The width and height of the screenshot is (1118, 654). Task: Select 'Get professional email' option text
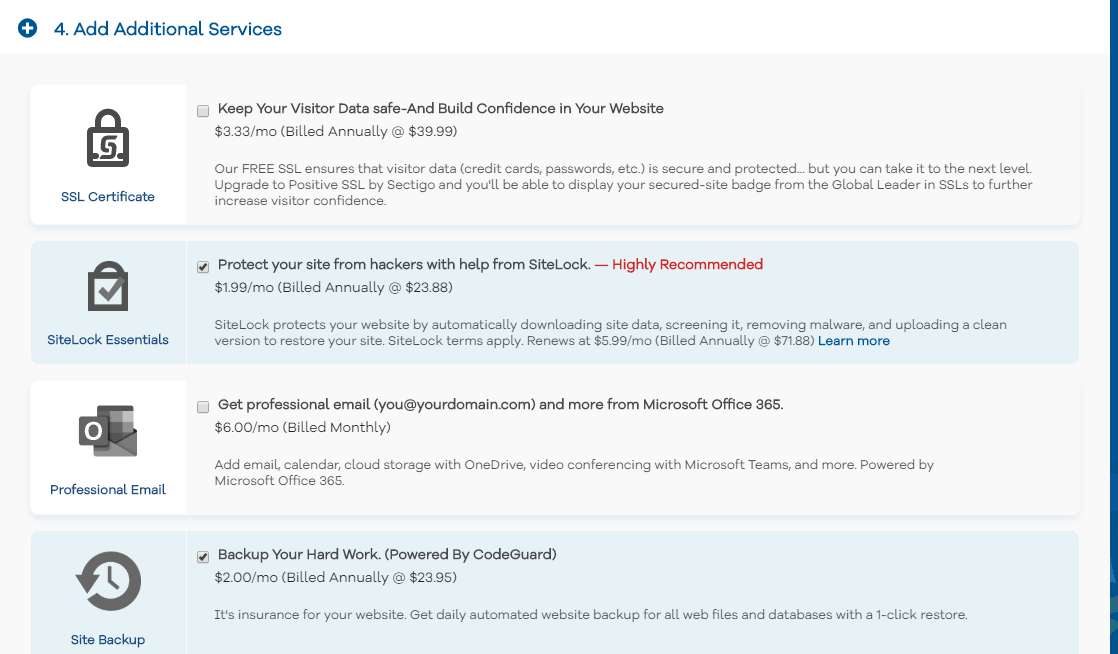[501, 404]
